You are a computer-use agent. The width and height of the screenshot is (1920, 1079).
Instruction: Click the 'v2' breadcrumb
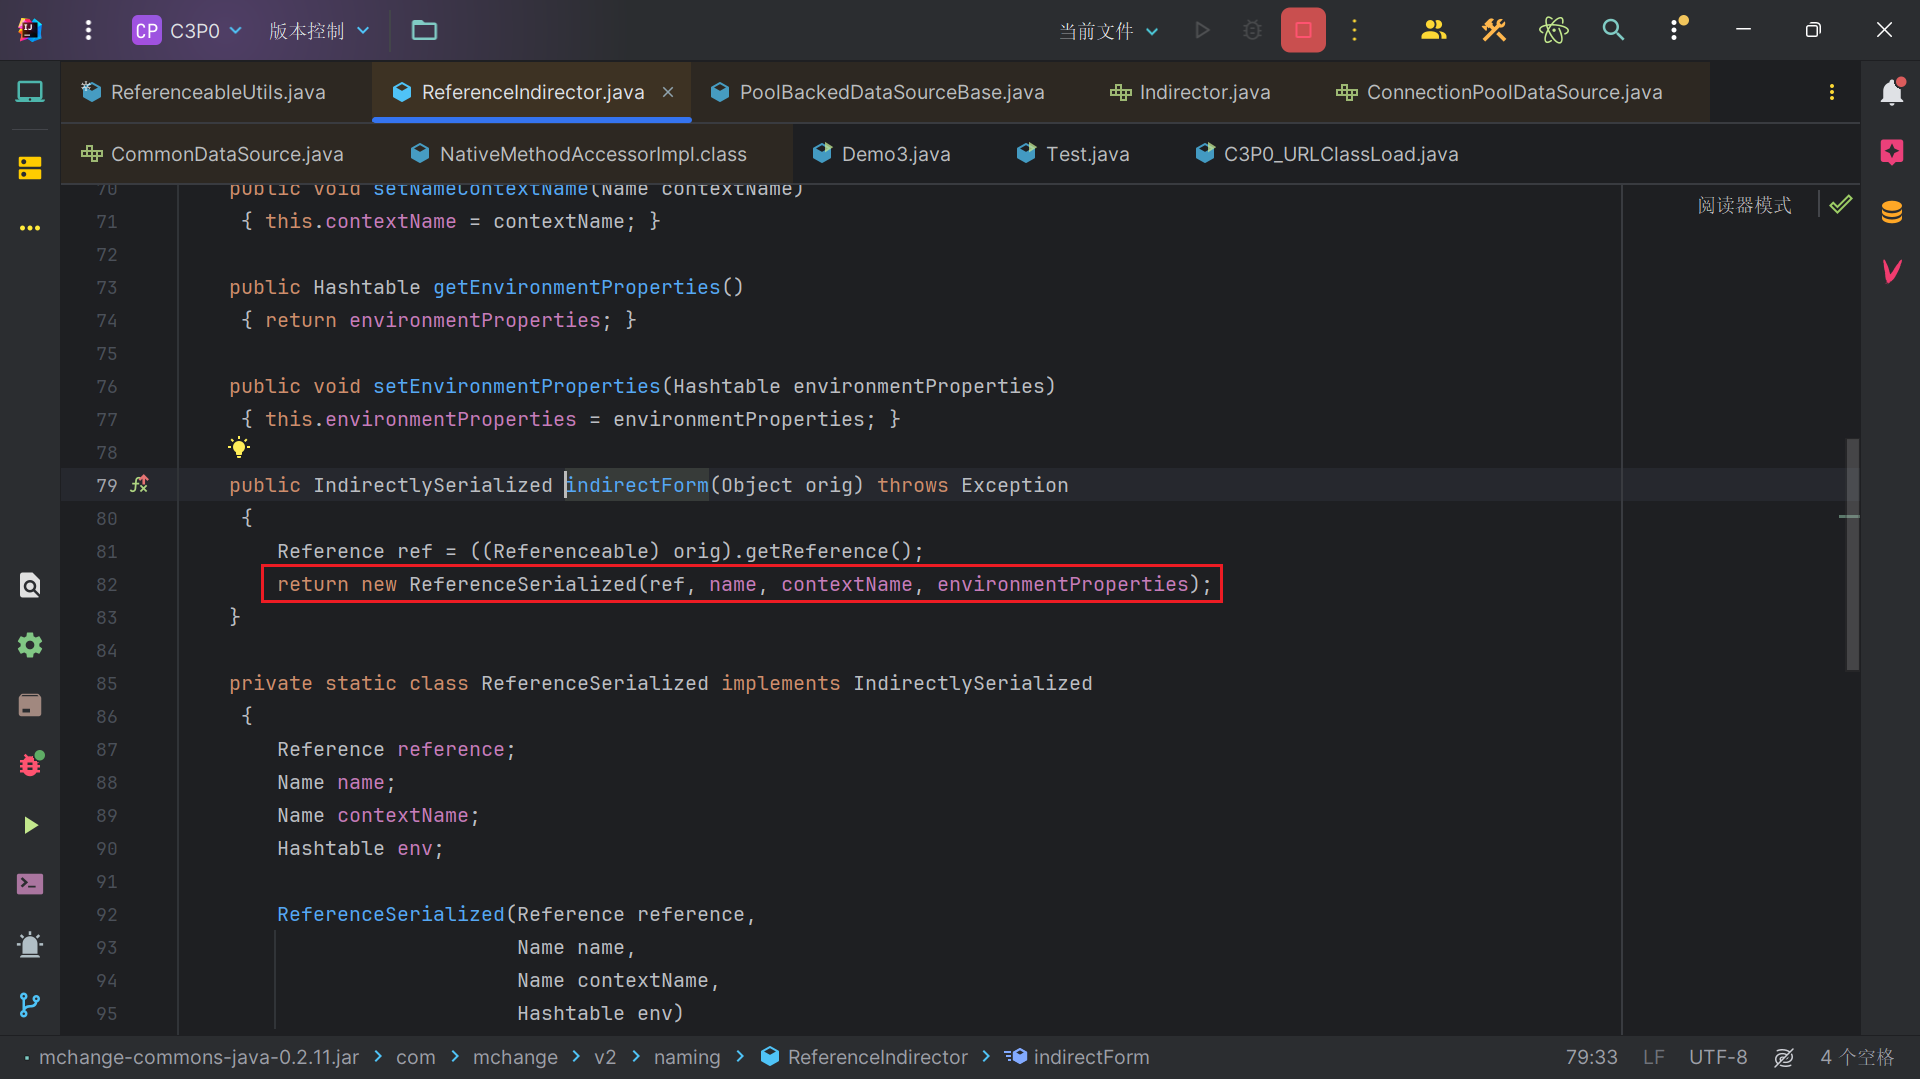coord(605,1057)
